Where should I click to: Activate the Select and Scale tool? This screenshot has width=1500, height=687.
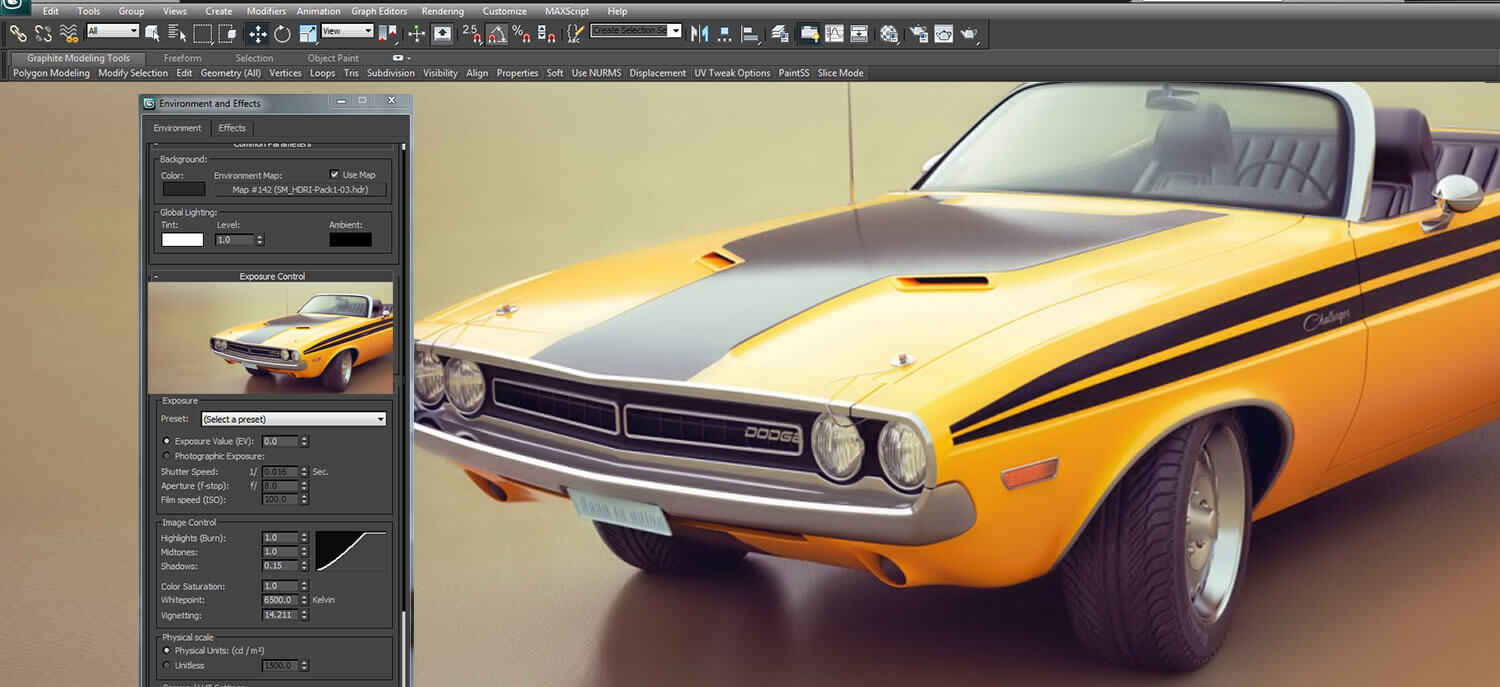click(307, 33)
